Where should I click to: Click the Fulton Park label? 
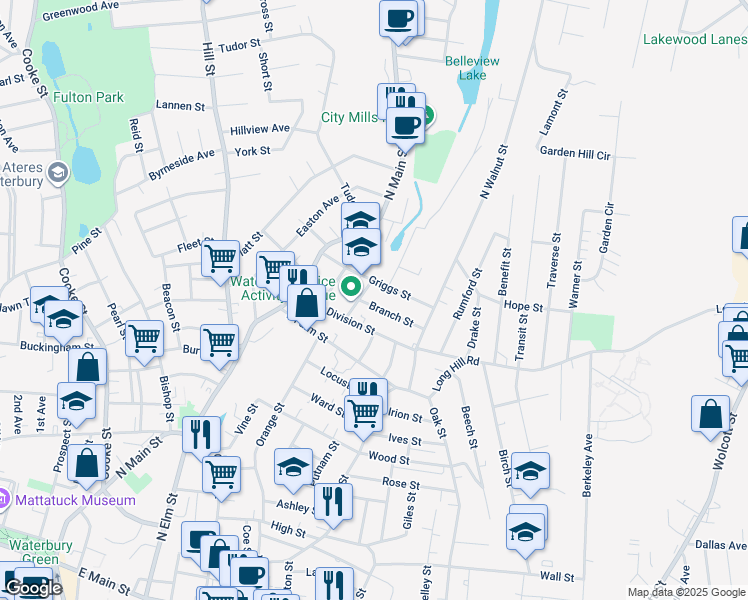pos(88,97)
